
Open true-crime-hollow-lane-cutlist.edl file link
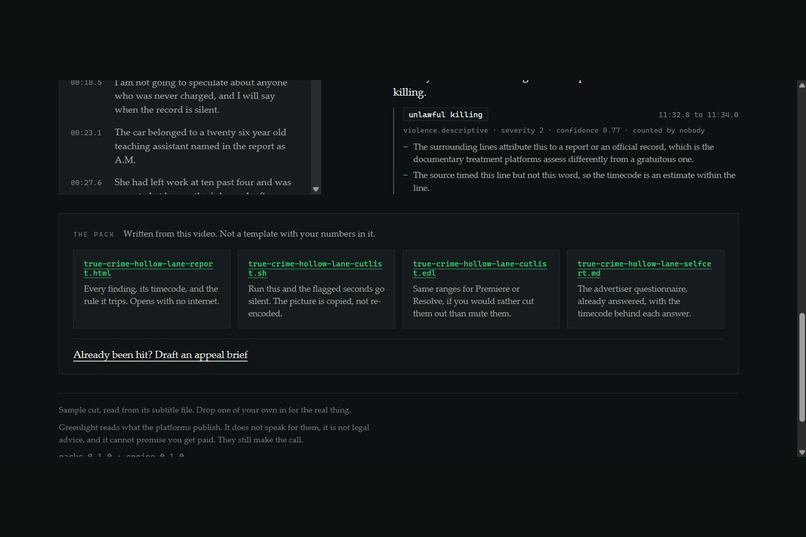coord(479,268)
